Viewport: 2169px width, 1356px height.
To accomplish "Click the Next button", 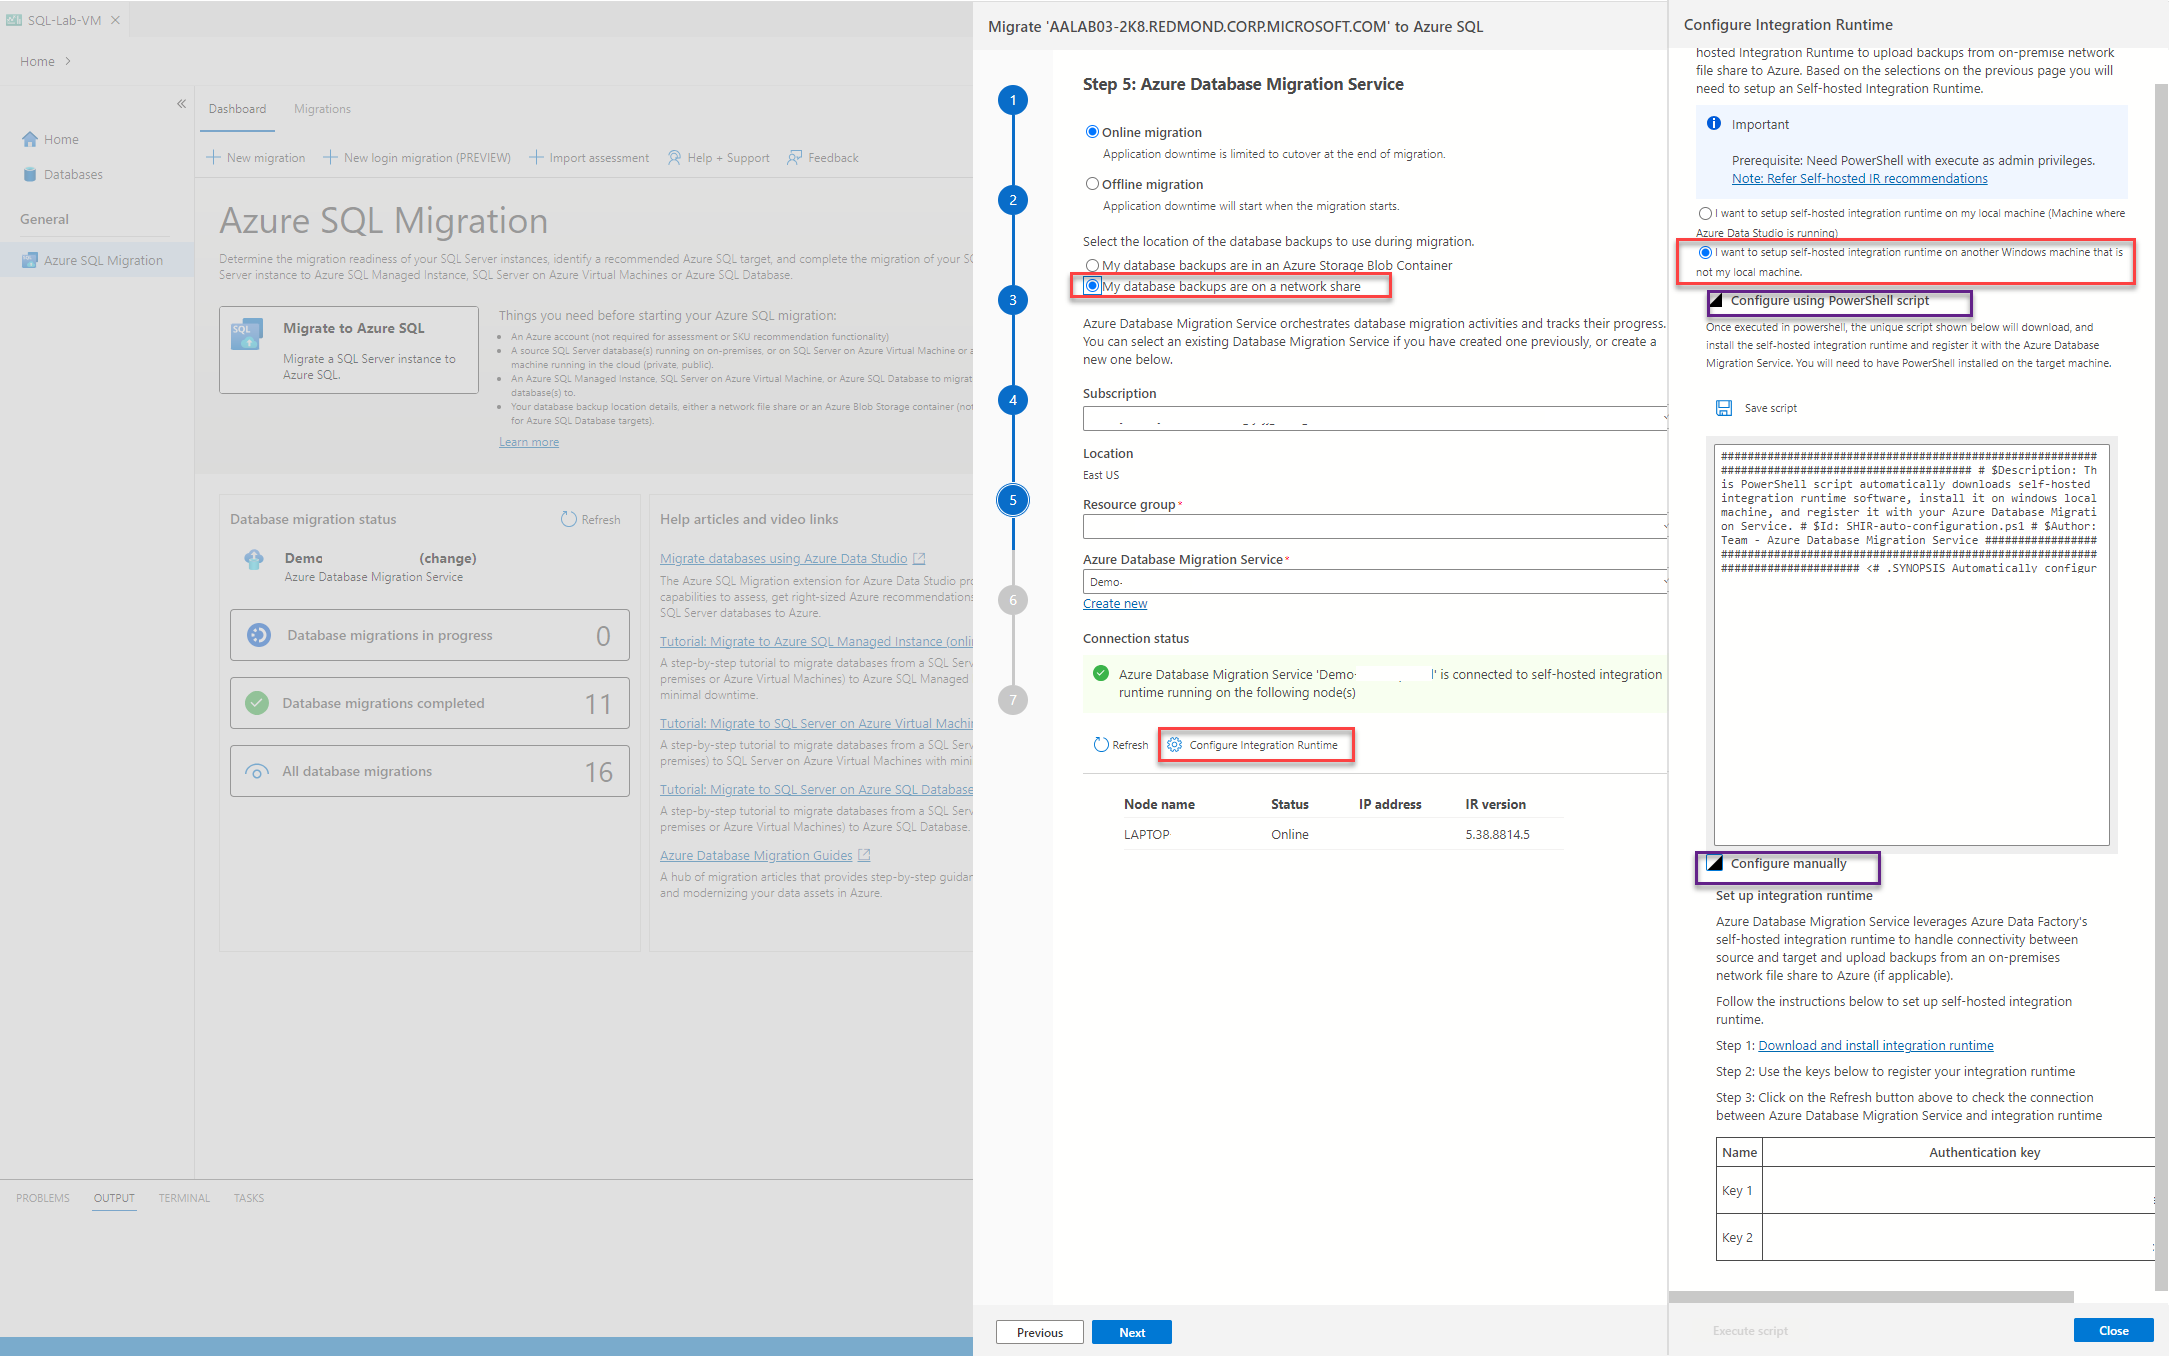I will (1131, 1332).
